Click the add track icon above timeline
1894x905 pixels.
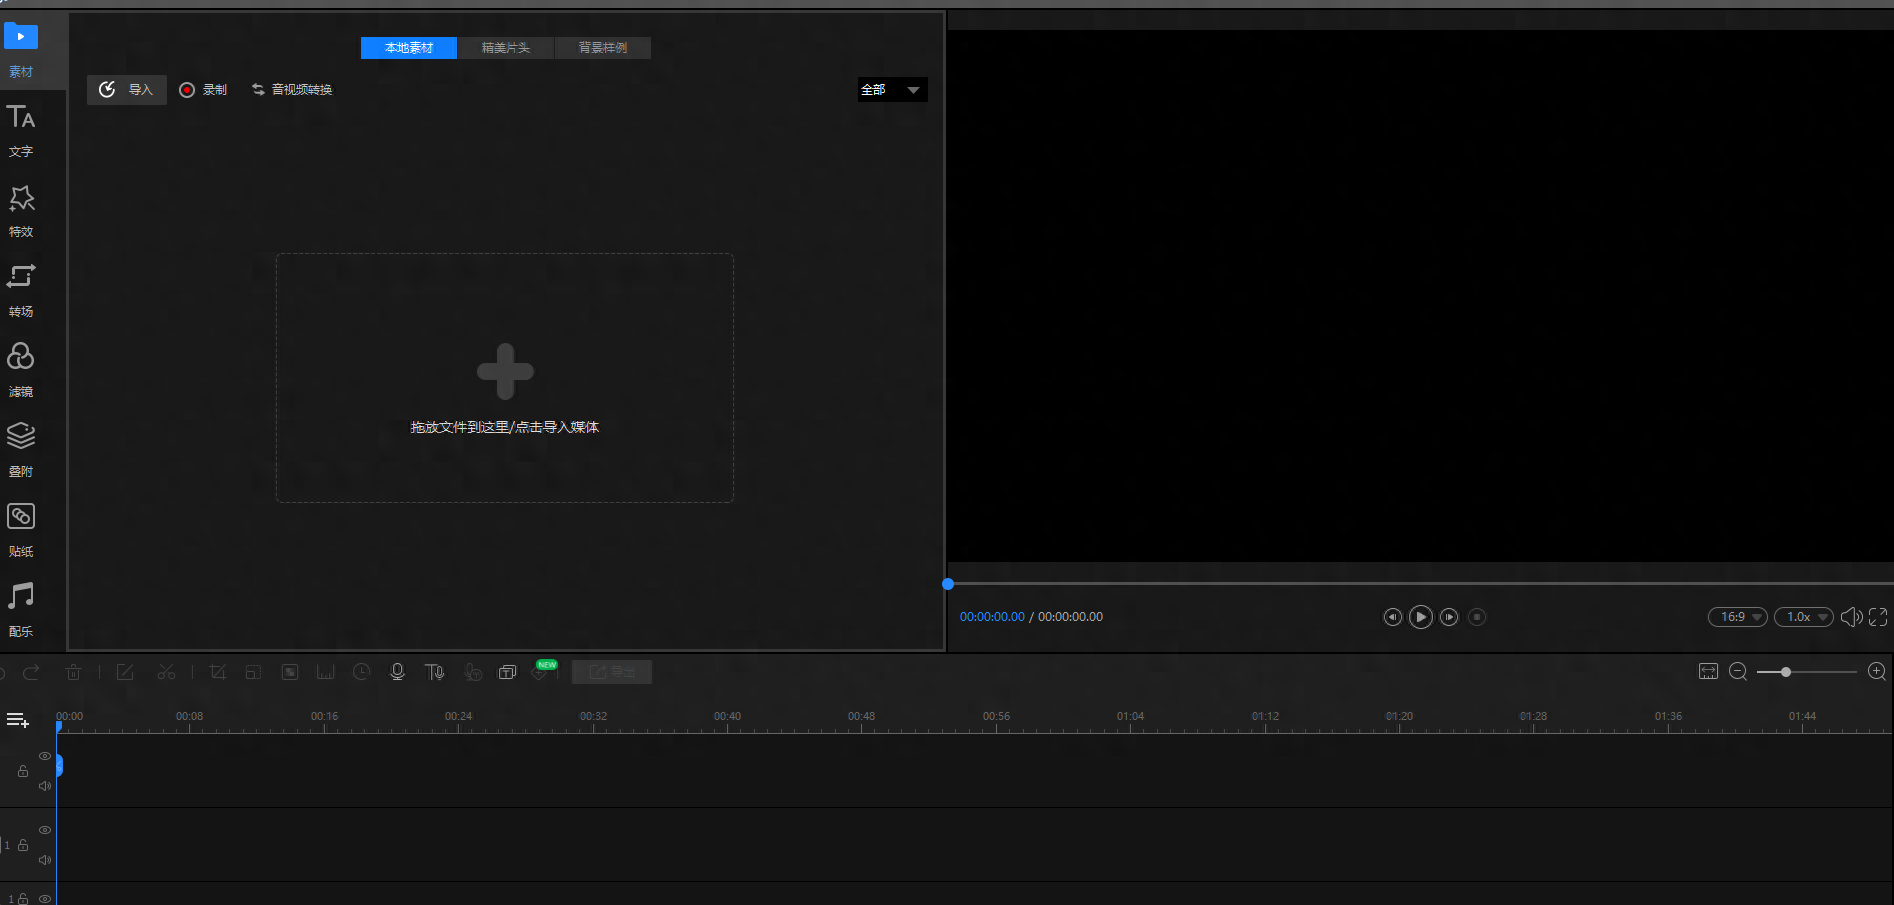tap(18, 720)
